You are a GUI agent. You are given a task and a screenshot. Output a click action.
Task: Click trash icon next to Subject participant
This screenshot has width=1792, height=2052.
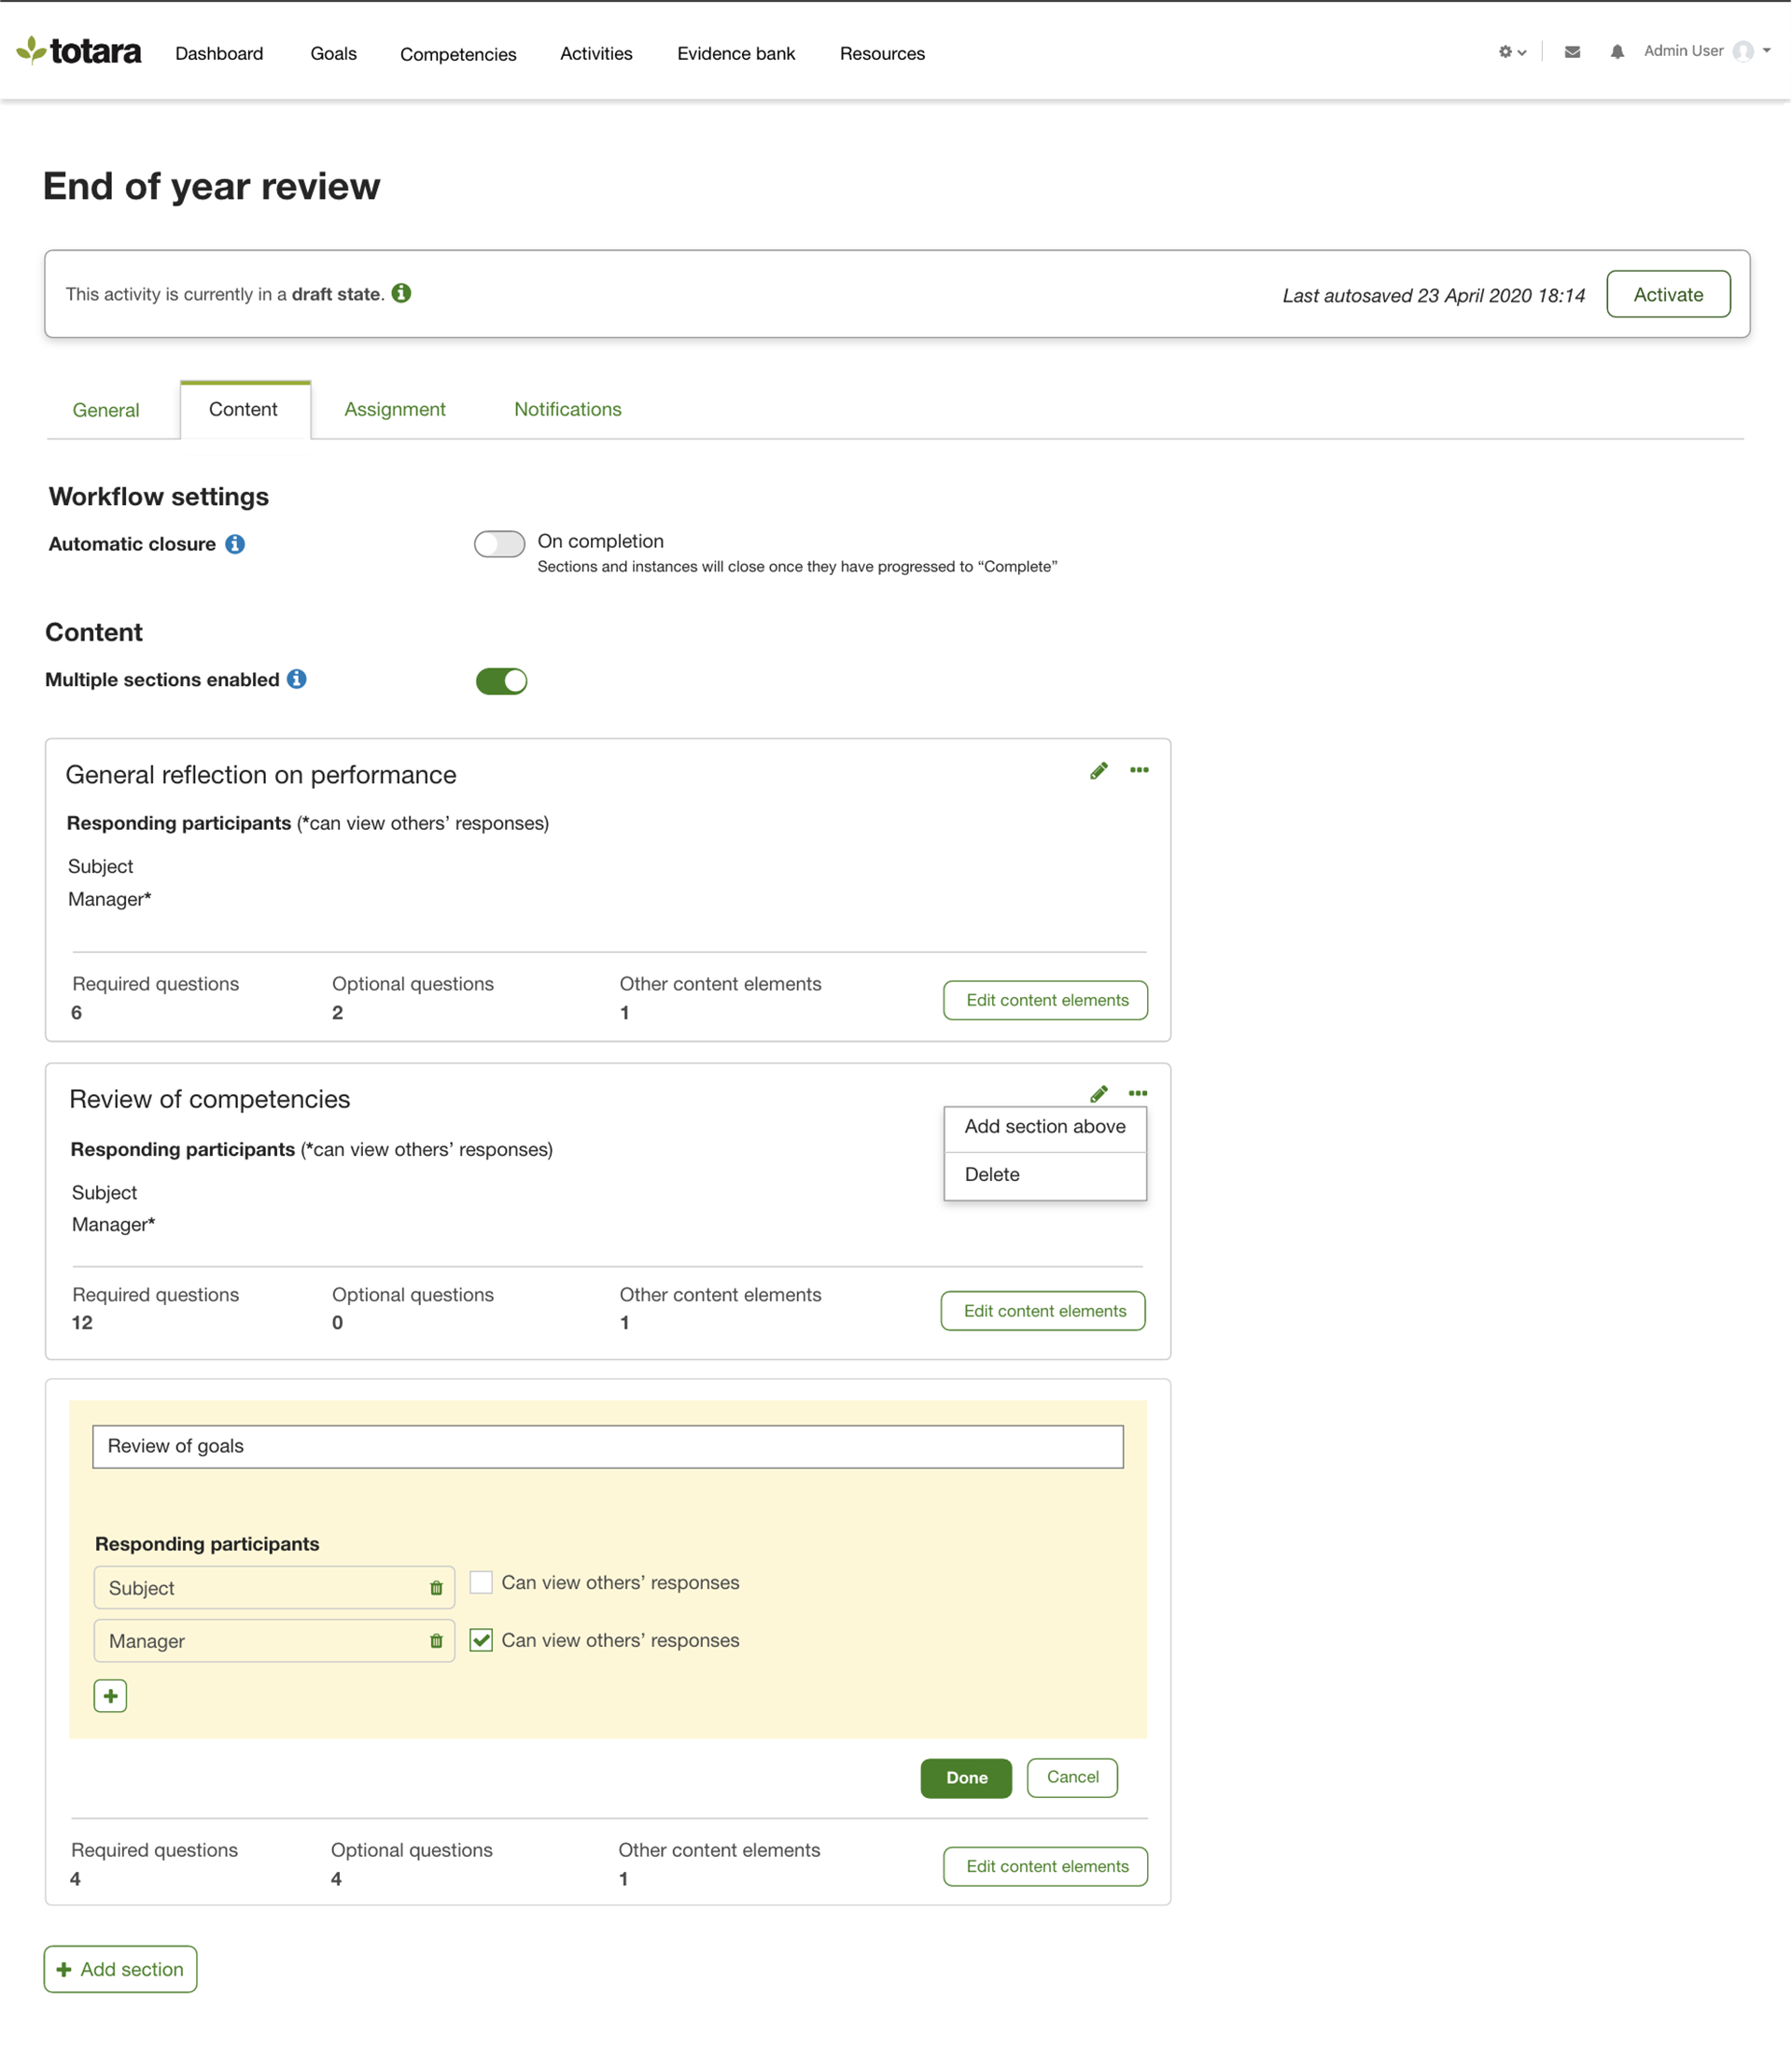click(436, 1588)
